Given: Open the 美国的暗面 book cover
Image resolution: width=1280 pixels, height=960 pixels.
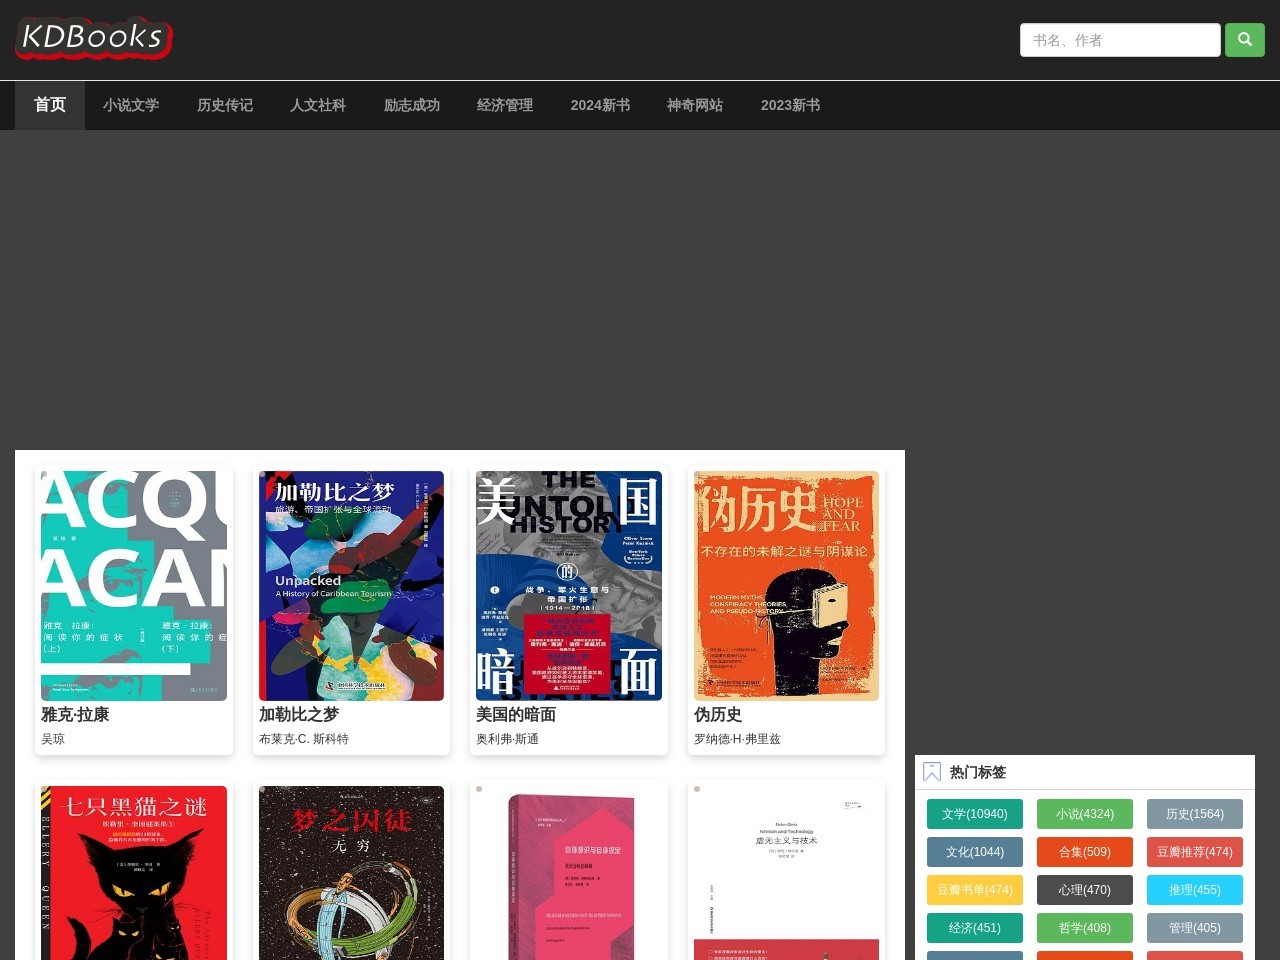Looking at the screenshot, I should 569,586.
